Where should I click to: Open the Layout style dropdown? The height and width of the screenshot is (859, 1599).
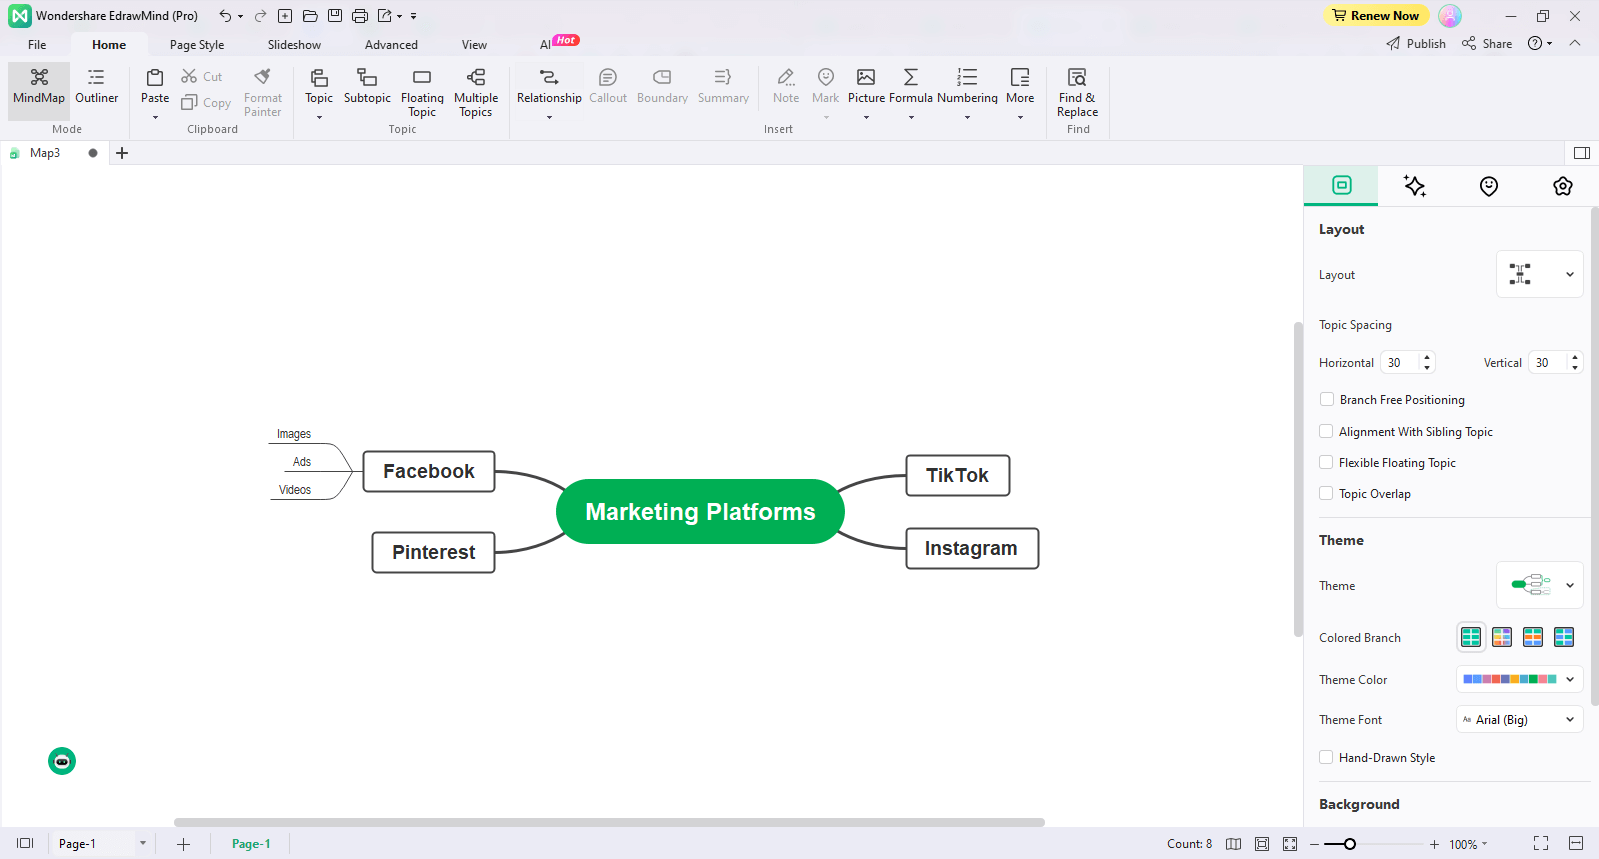point(1540,274)
